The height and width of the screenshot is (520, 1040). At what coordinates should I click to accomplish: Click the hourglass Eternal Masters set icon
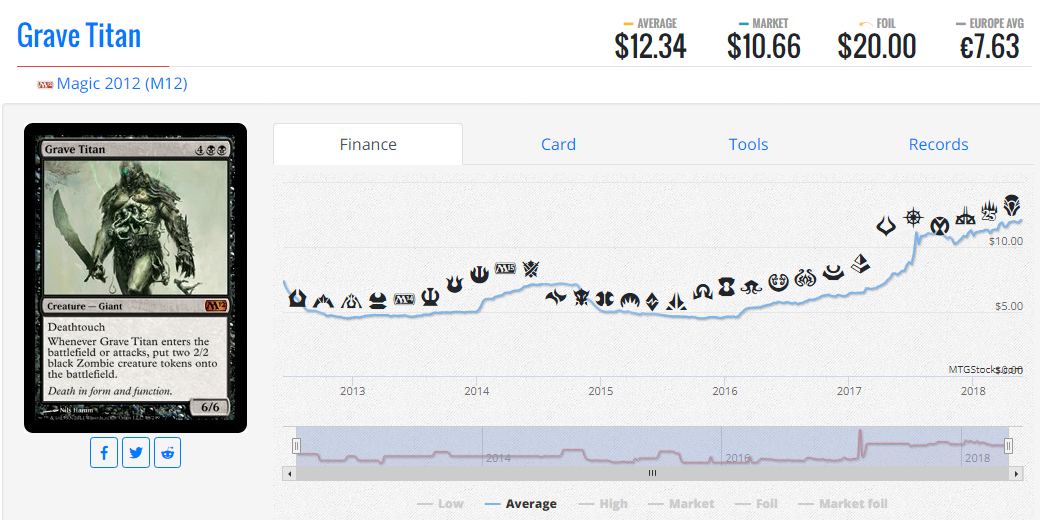727,287
